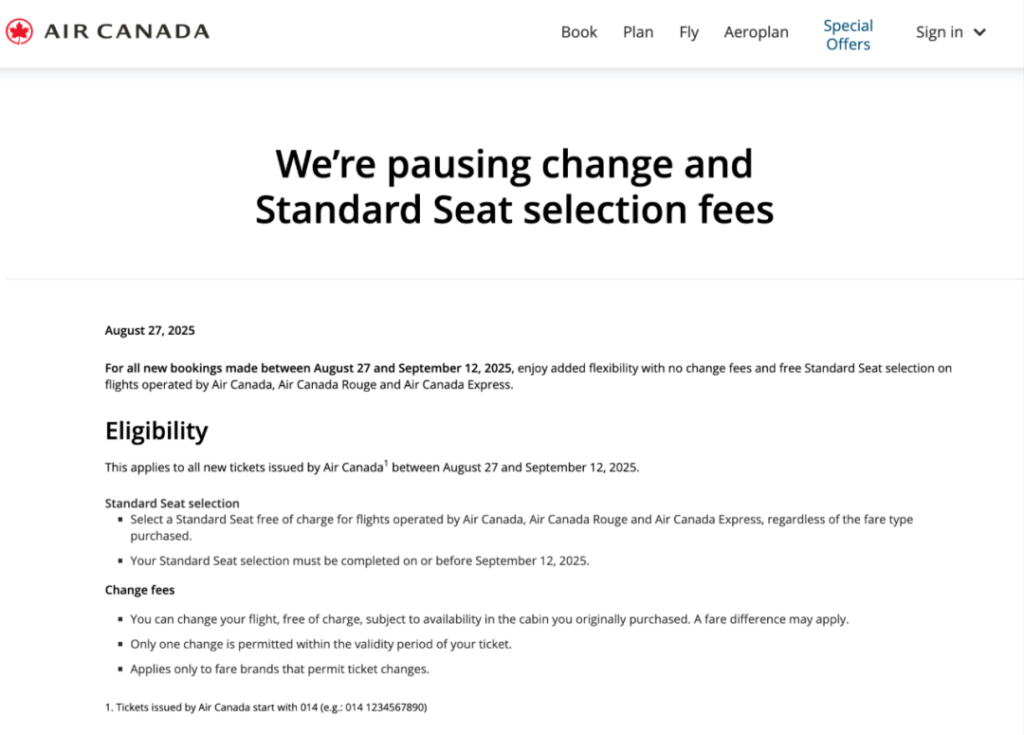Screen dimensions: 1024x735
Task: Click the bold text about new bookings dates
Action: point(310,368)
